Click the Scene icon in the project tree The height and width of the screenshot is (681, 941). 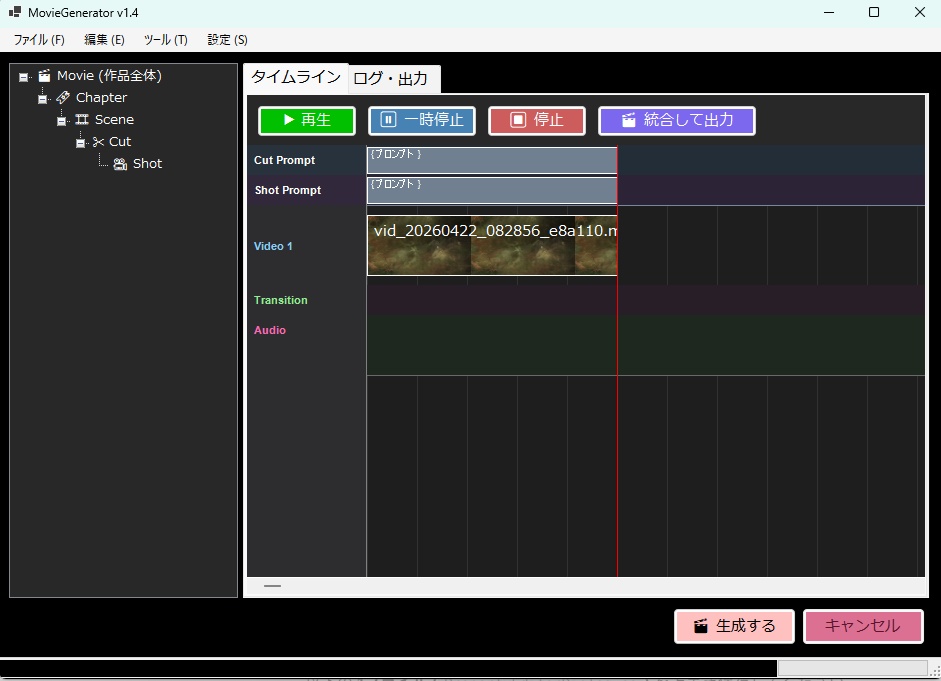coord(81,119)
